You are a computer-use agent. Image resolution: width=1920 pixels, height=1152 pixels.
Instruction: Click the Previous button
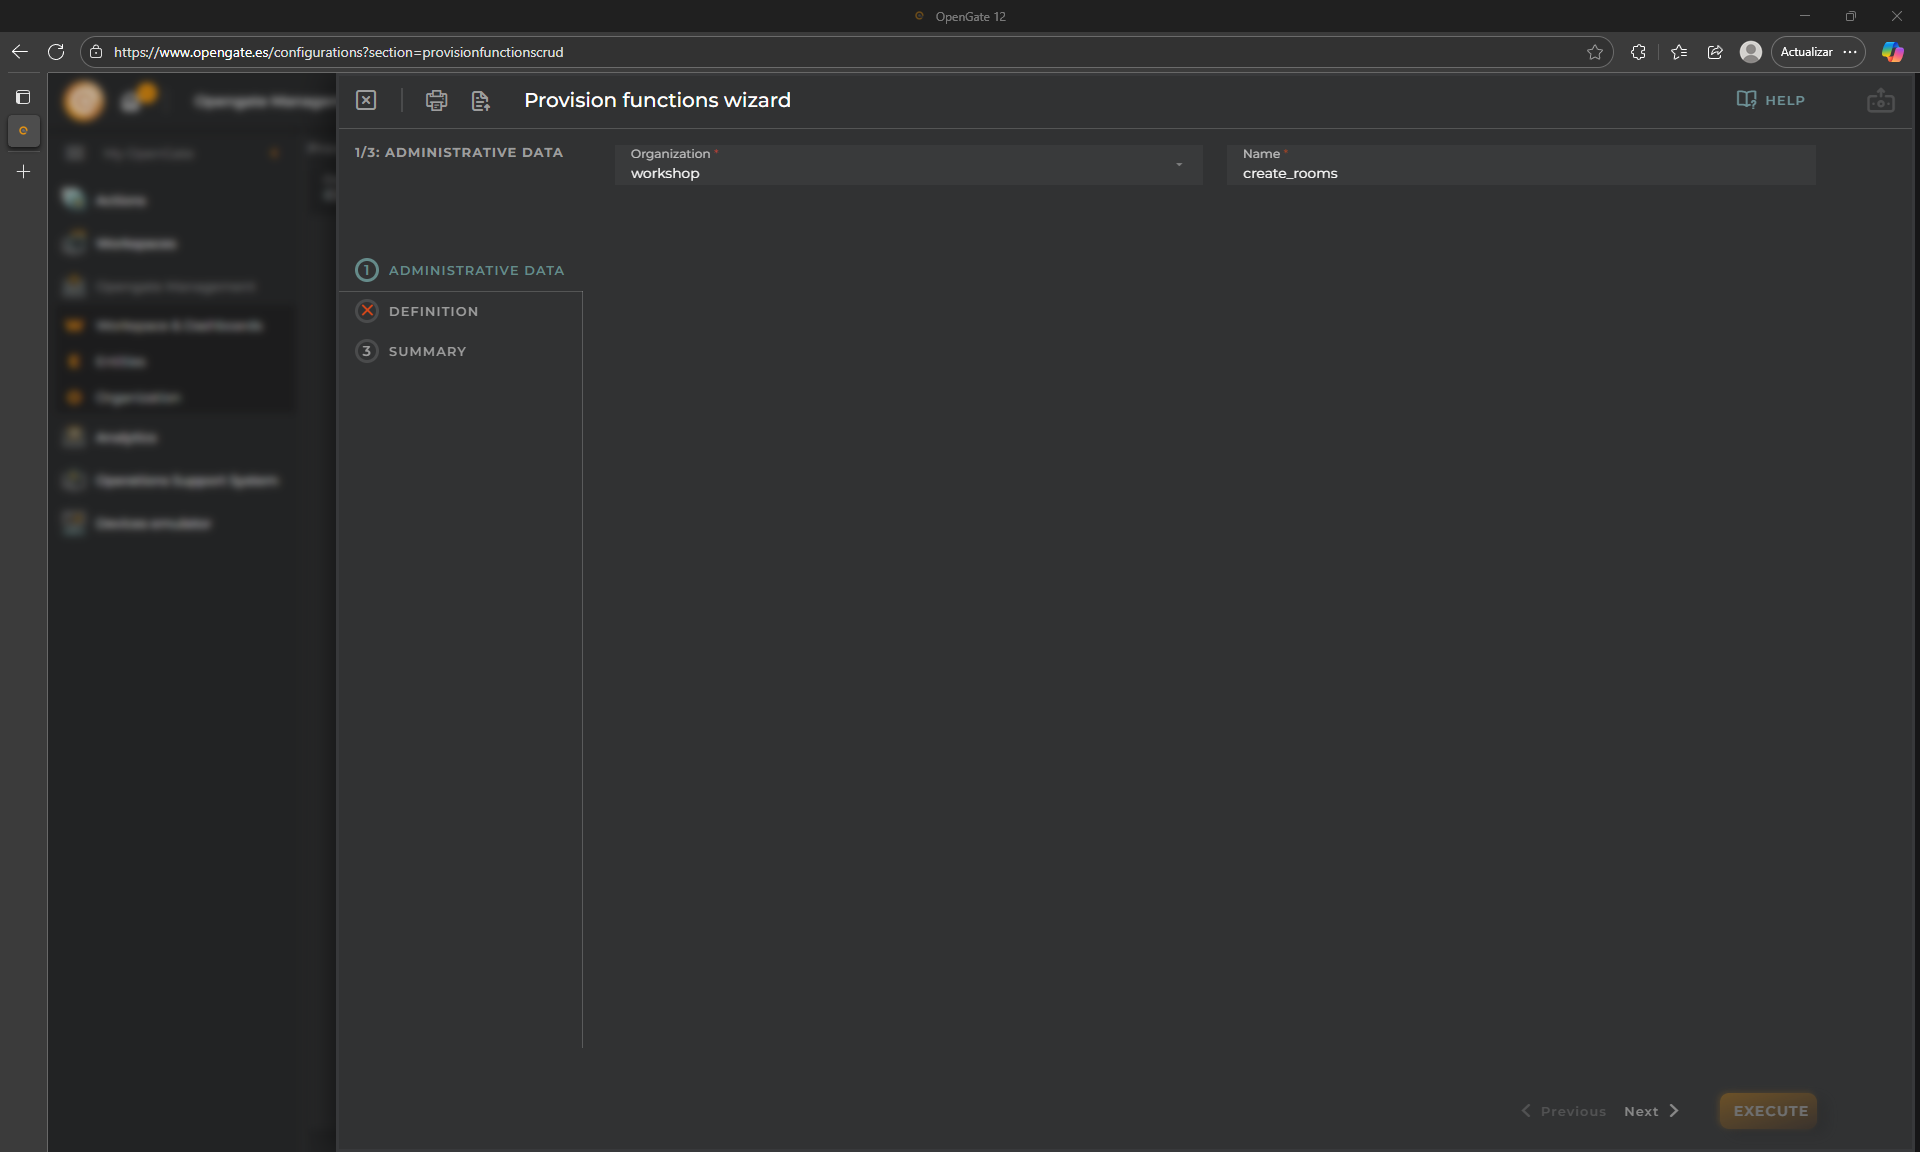[1563, 1111]
